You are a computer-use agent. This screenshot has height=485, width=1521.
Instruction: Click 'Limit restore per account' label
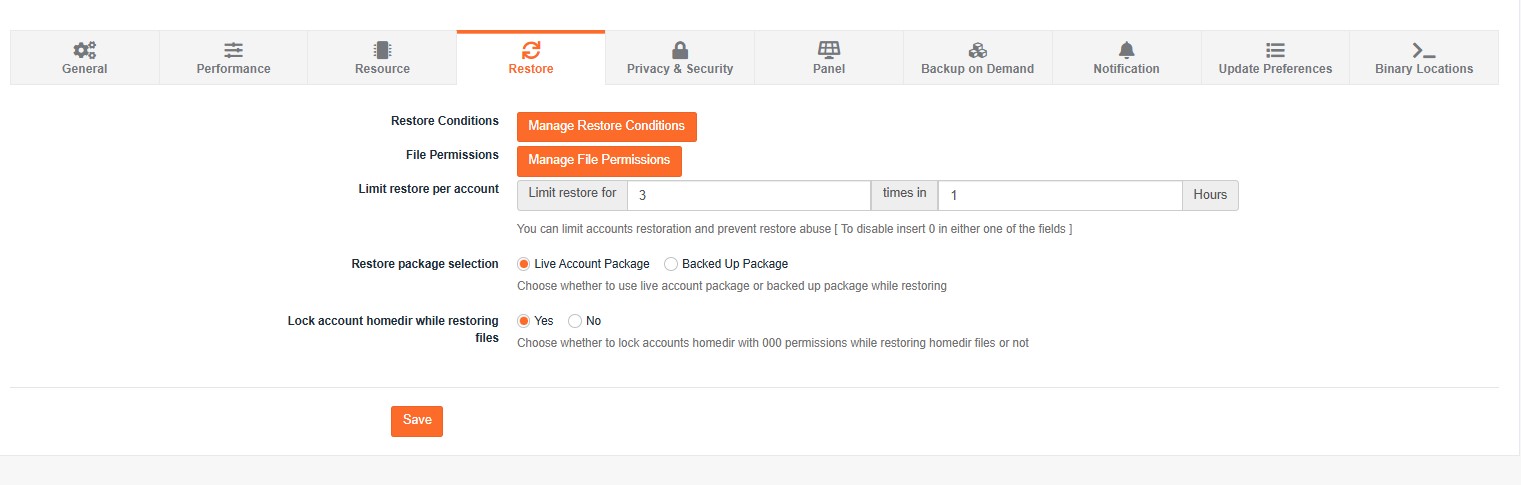coord(428,188)
